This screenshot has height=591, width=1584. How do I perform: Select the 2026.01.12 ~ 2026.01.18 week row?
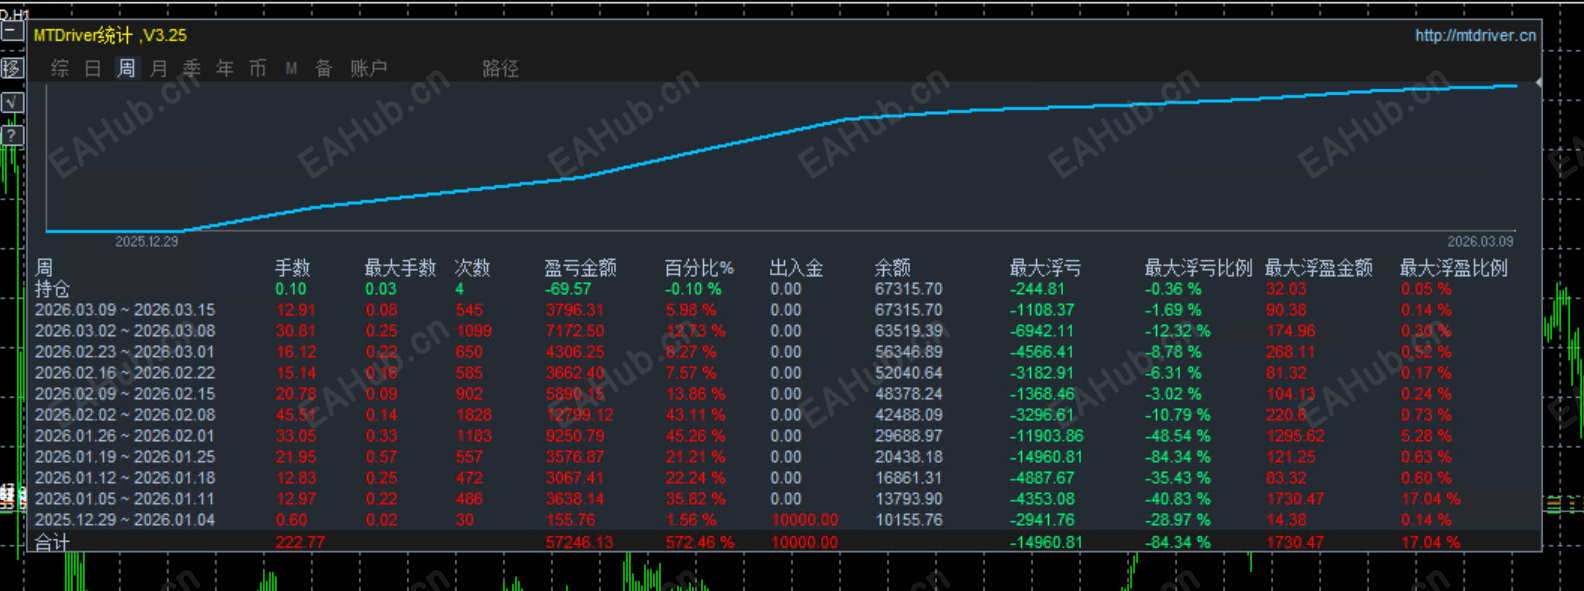pos(125,478)
